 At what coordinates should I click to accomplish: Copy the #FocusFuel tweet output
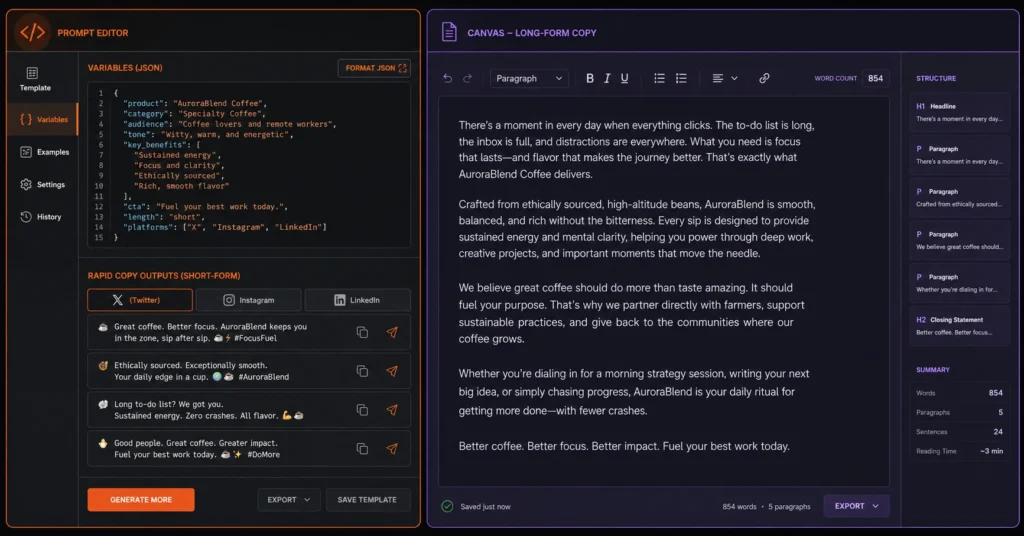coord(362,332)
